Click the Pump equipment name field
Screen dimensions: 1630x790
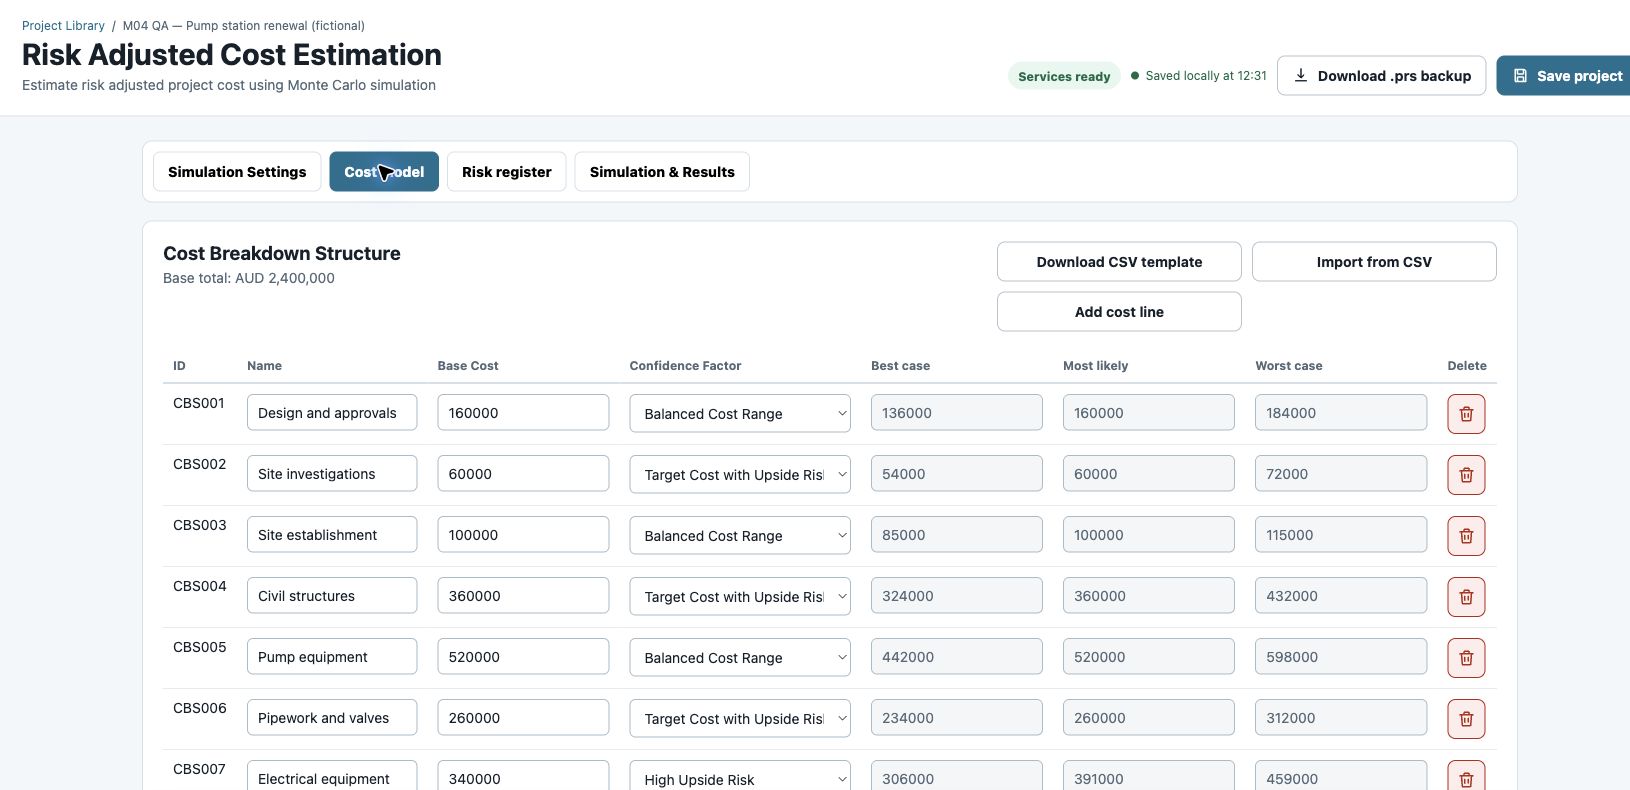(x=332, y=657)
